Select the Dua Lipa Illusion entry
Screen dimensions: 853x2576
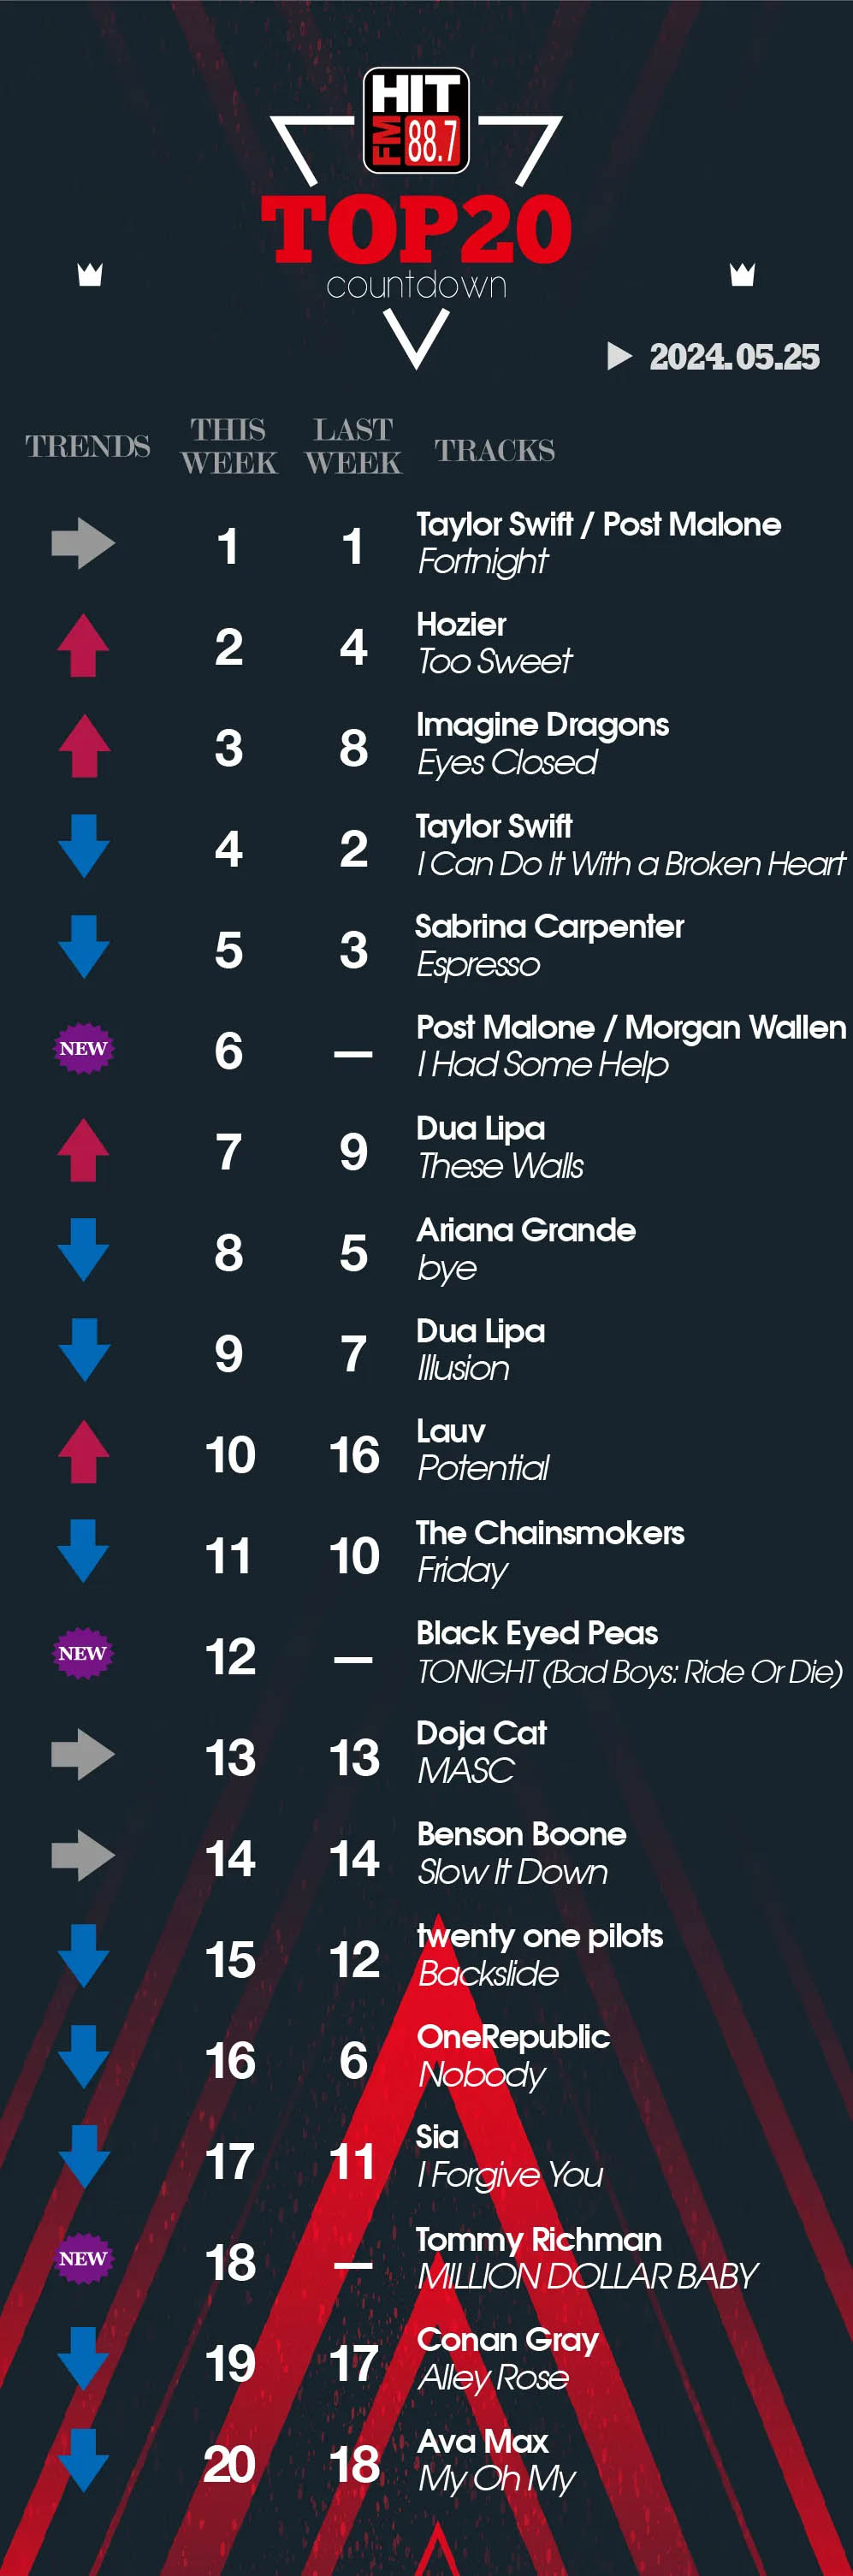[481, 1350]
